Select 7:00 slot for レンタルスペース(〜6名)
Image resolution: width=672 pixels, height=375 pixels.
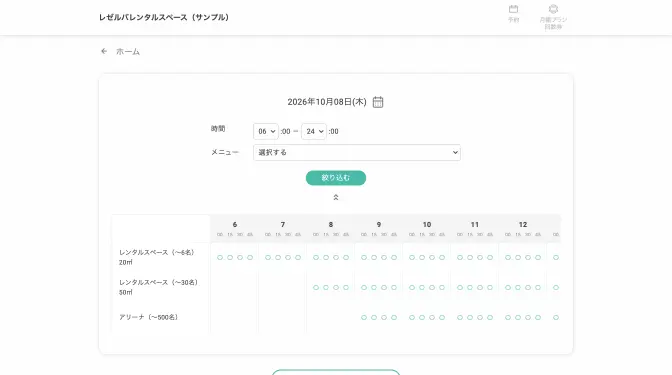[268, 258]
